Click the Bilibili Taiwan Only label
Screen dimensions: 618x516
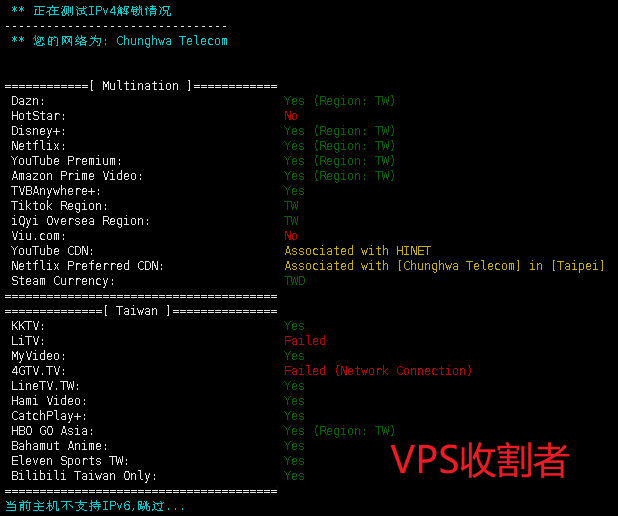click(84, 476)
